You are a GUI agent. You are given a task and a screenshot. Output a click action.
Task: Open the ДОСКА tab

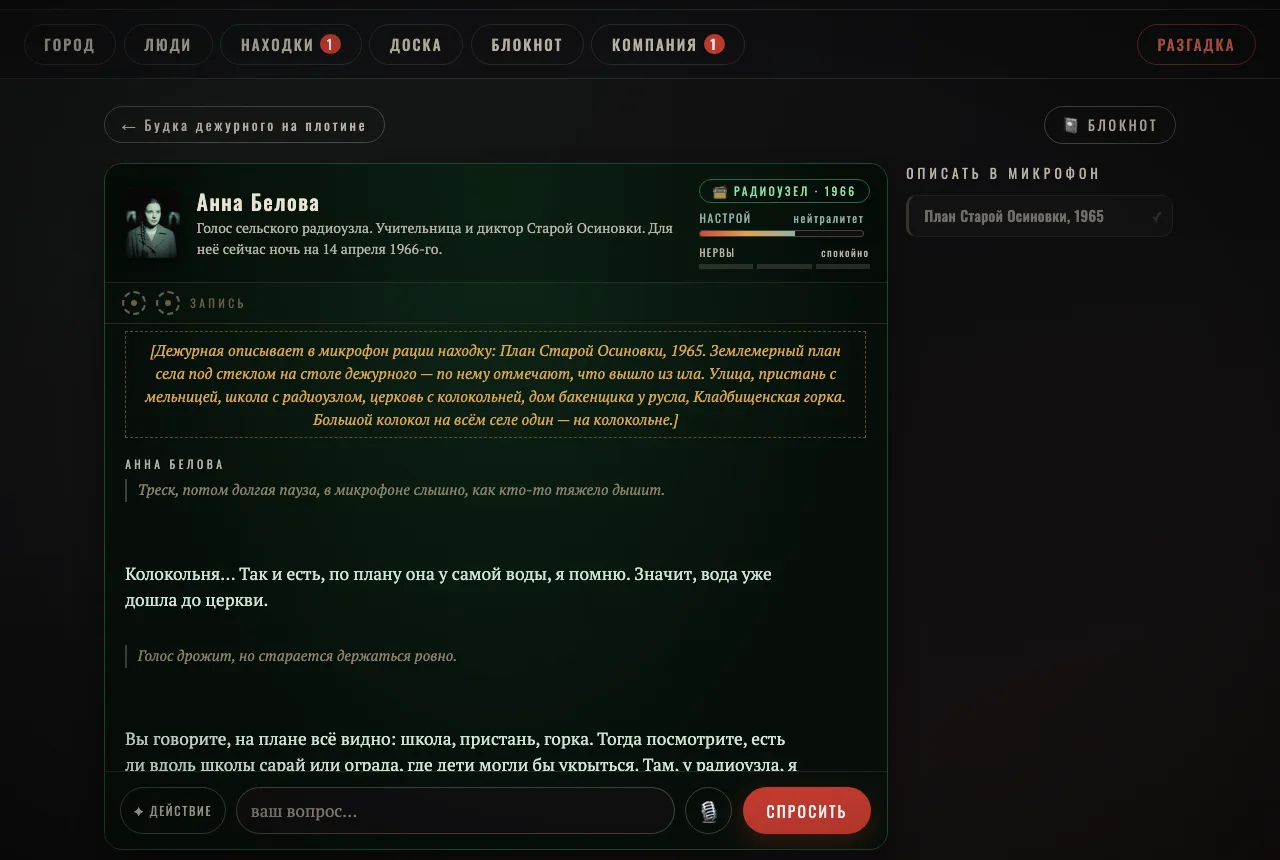[x=416, y=45]
